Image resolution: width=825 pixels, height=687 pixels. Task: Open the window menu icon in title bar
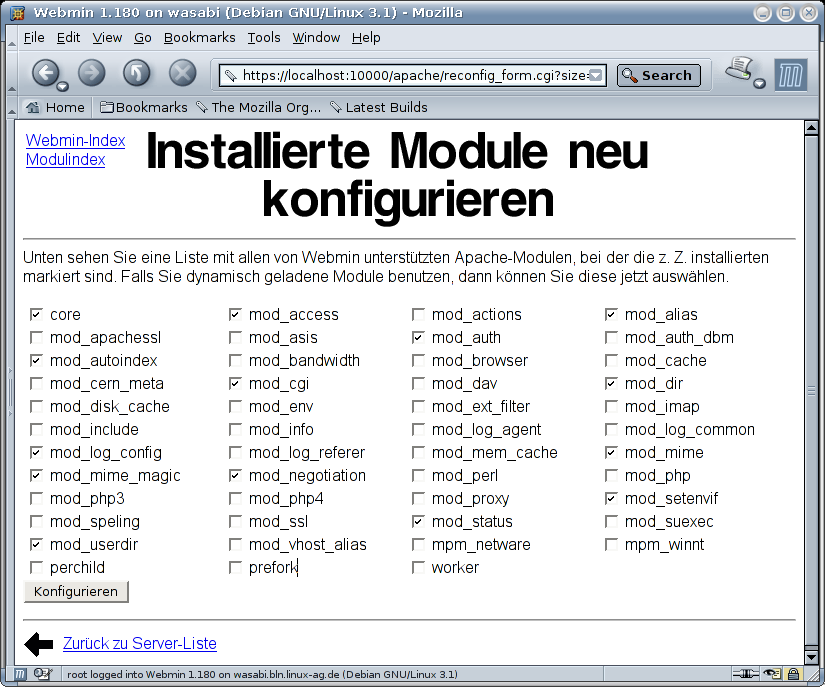[x=17, y=13]
